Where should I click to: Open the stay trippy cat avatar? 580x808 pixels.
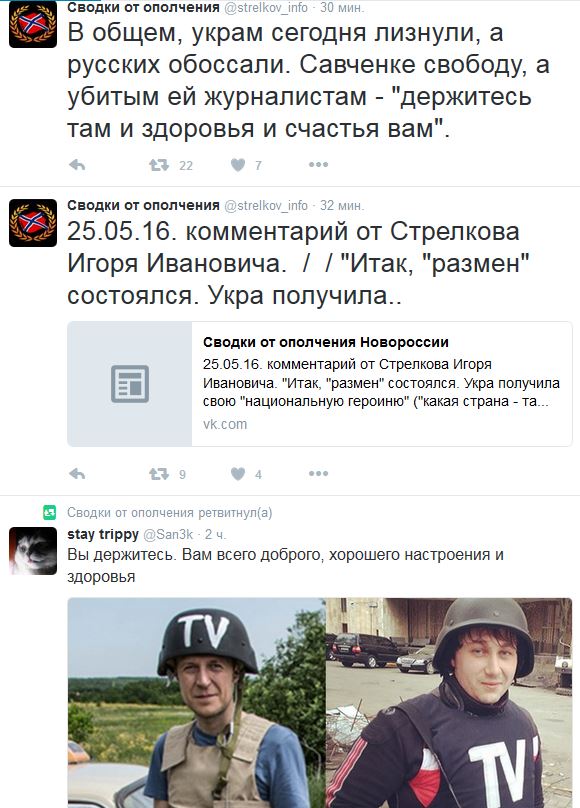[33, 551]
